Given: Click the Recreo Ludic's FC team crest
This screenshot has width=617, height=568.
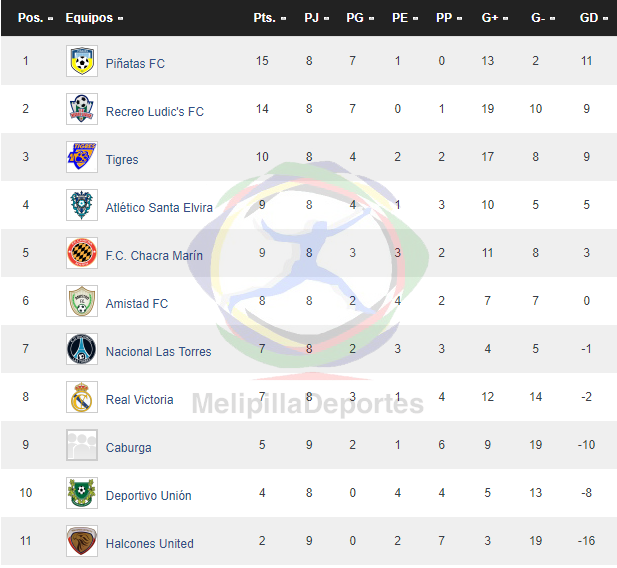Looking at the screenshot, I should (82, 109).
